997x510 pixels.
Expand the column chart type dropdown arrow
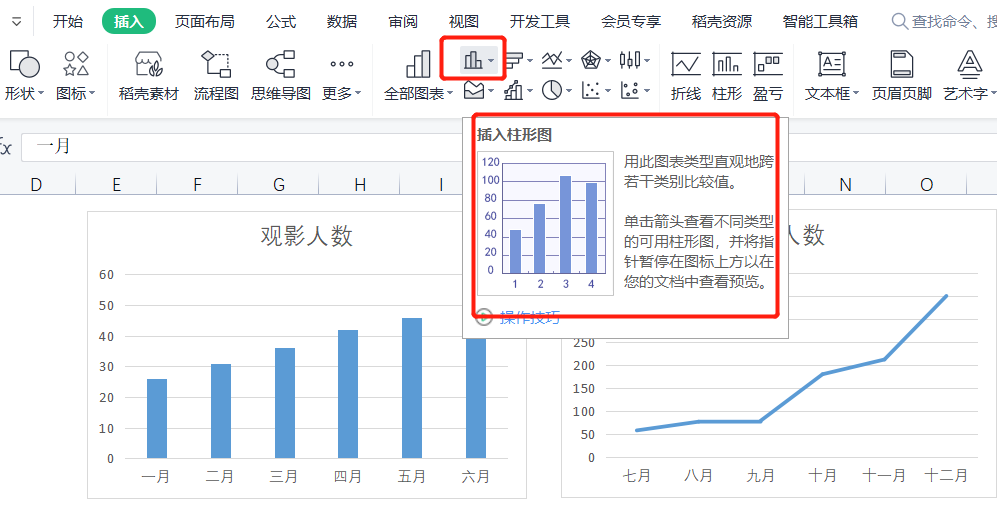pyautogui.click(x=492, y=60)
